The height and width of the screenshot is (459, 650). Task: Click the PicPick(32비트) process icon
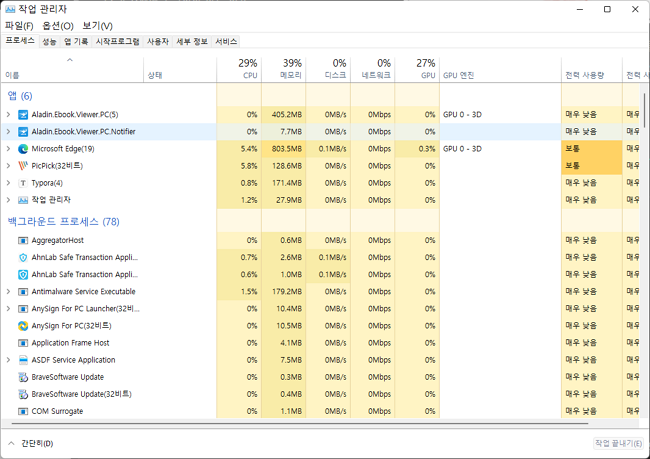23,166
